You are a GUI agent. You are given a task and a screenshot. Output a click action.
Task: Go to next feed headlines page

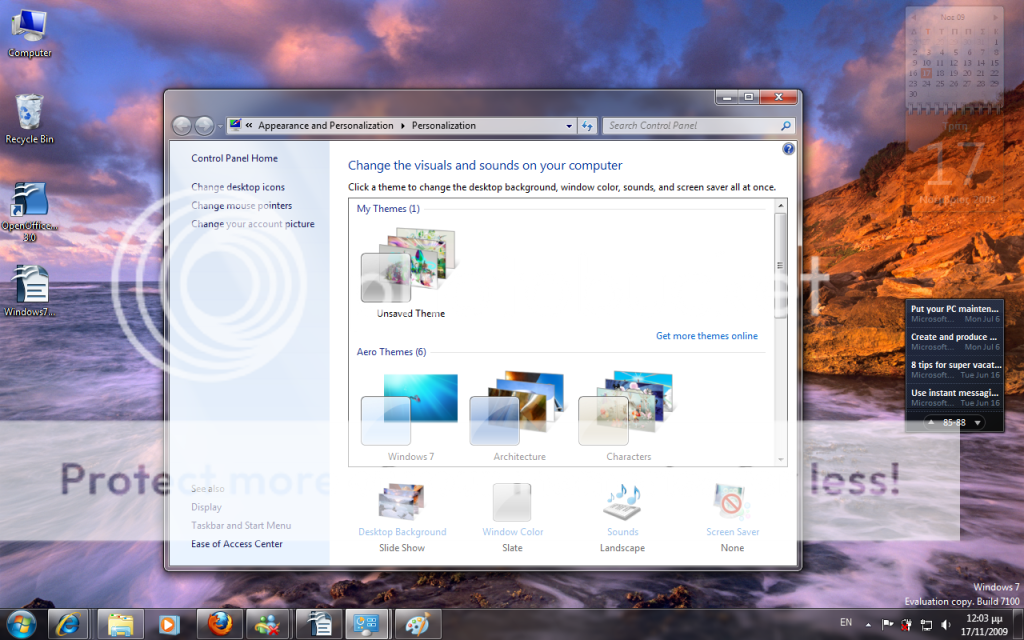click(977, 423)
